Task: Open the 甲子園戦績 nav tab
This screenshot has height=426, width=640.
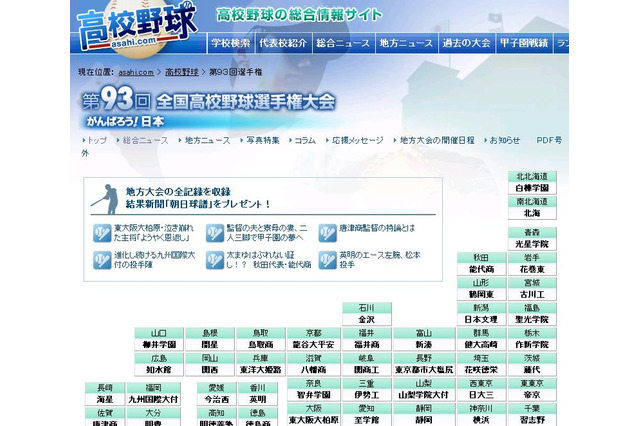Action: click(524, 43)
